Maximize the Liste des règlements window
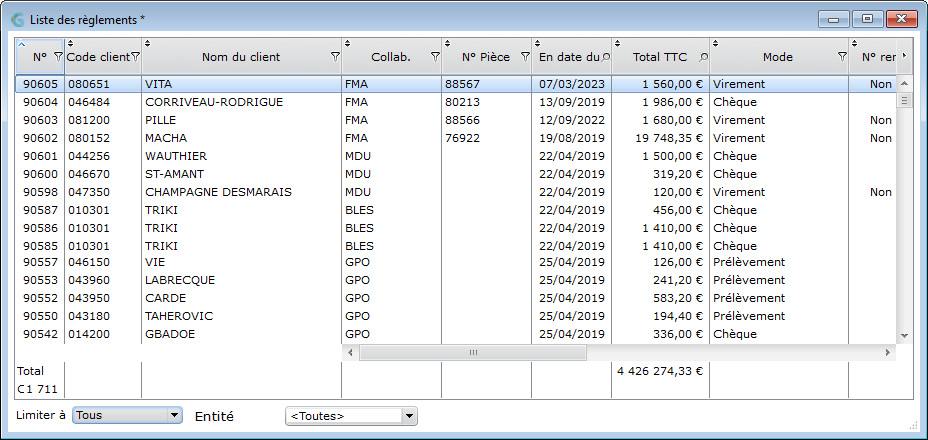 868,20
